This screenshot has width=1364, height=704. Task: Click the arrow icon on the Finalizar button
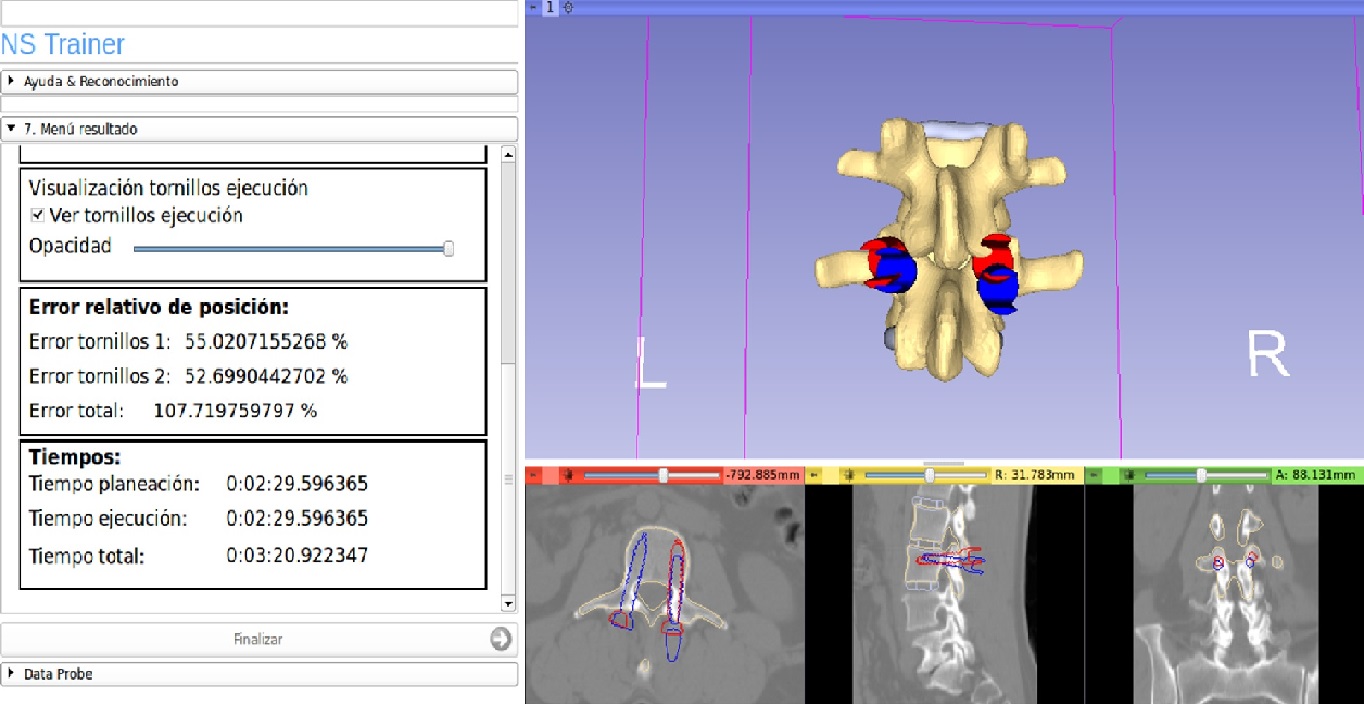(x=501, y=639)
